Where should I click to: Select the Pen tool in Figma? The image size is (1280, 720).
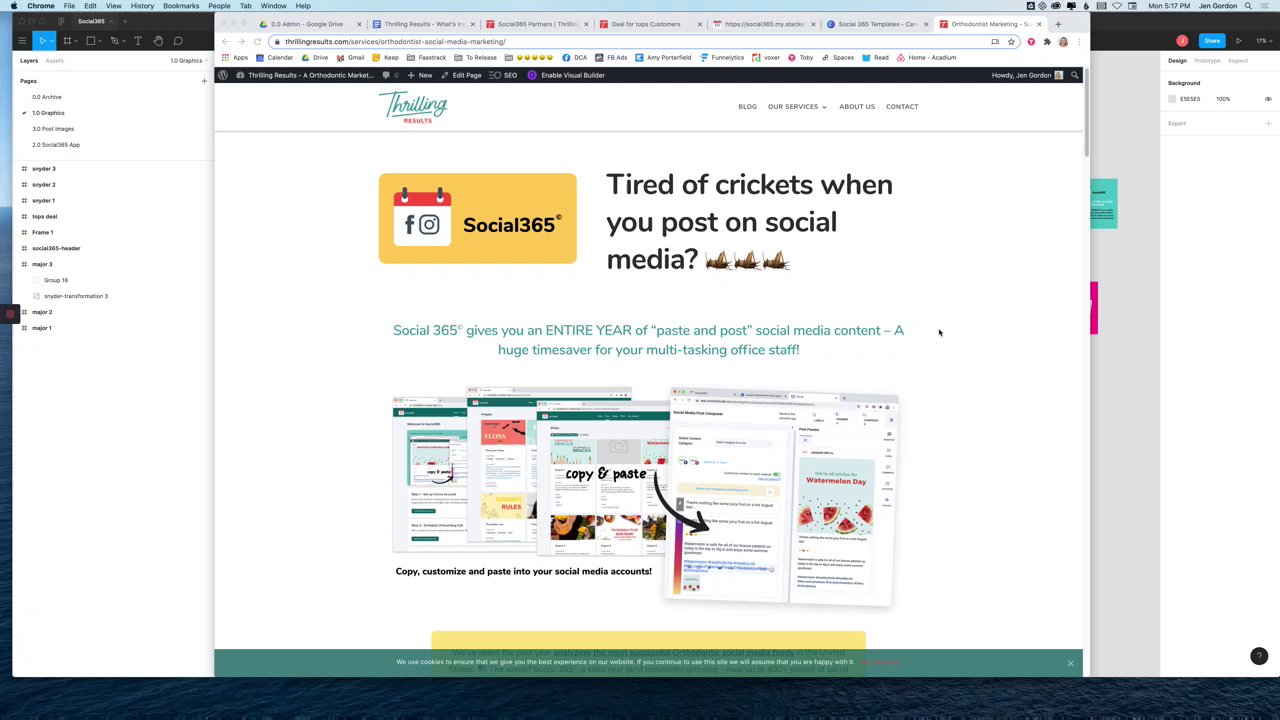pos(114,41)
